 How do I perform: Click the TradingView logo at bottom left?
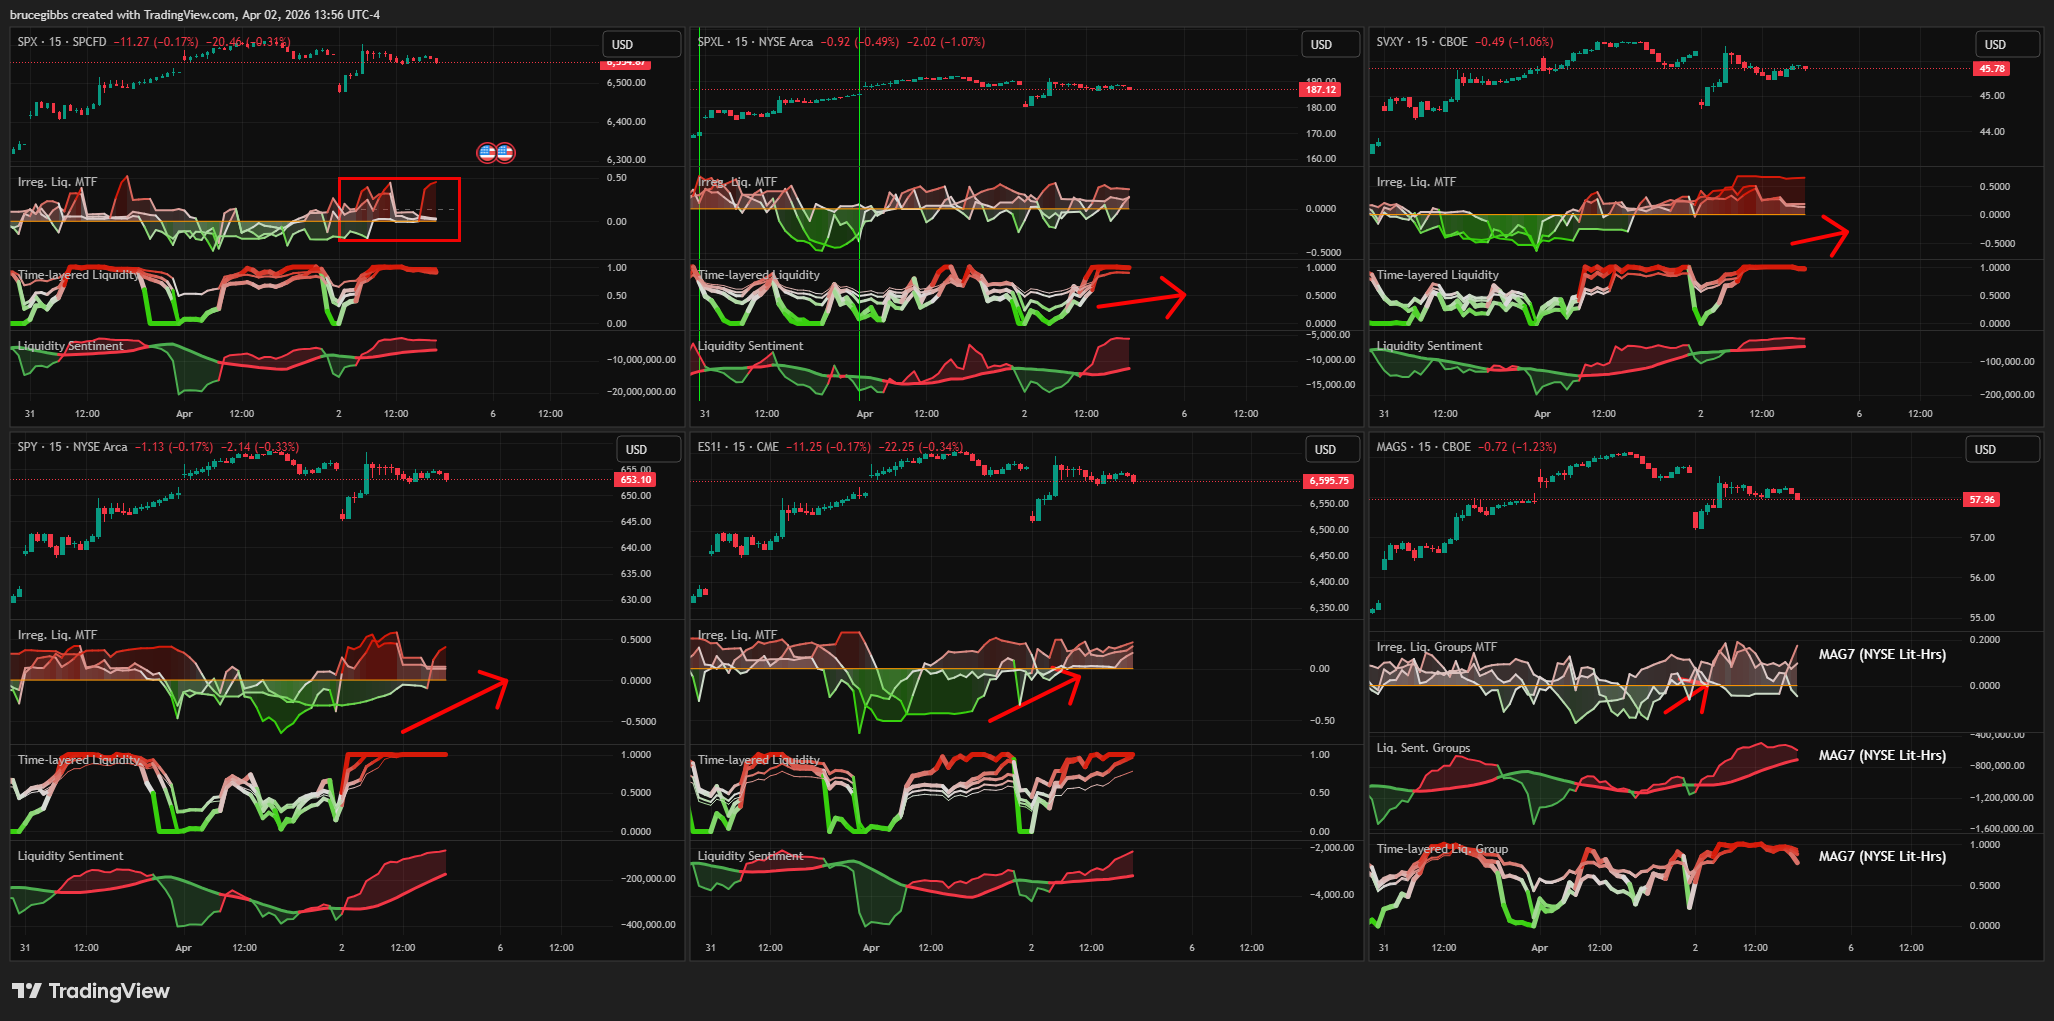[x=91, y=991]
